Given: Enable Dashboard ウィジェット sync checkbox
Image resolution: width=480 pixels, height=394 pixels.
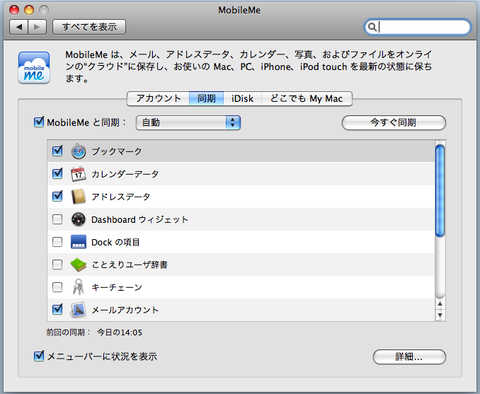Looking at the screenshot, I should pyautogui.click(x=57, y=219).
